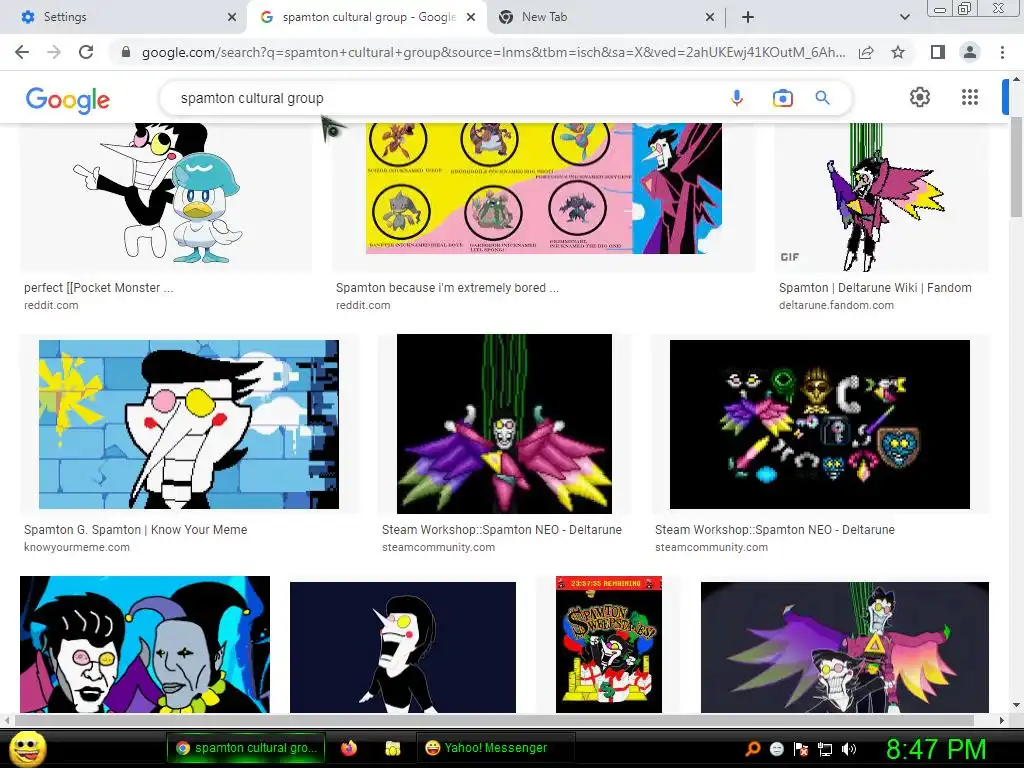Click the address bar URL

tap(493, 52)
